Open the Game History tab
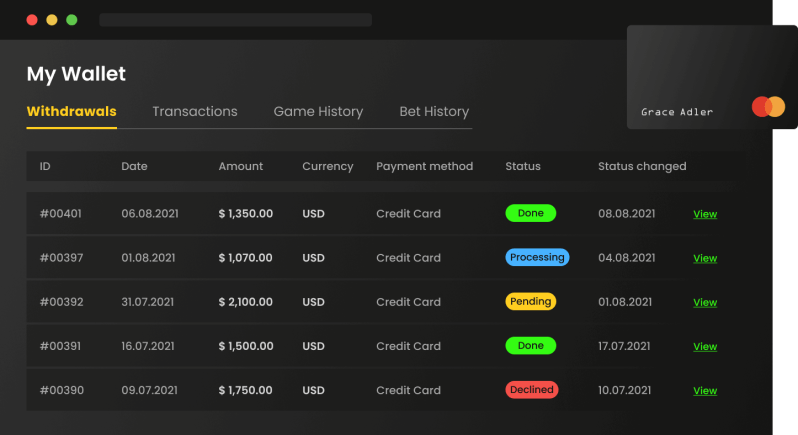 point(318,112)
